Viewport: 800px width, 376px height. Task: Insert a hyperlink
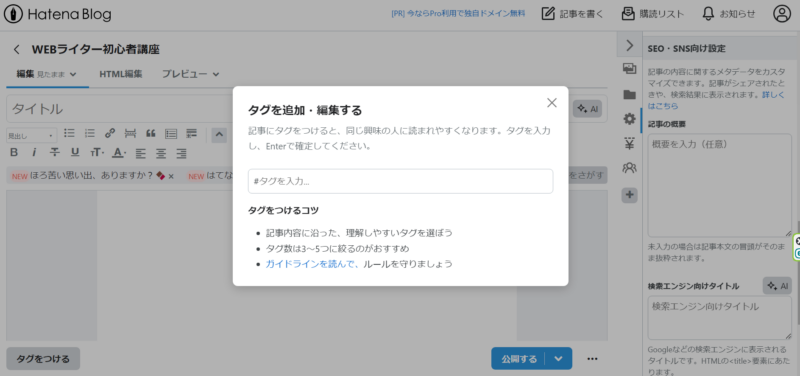[110, 134]
